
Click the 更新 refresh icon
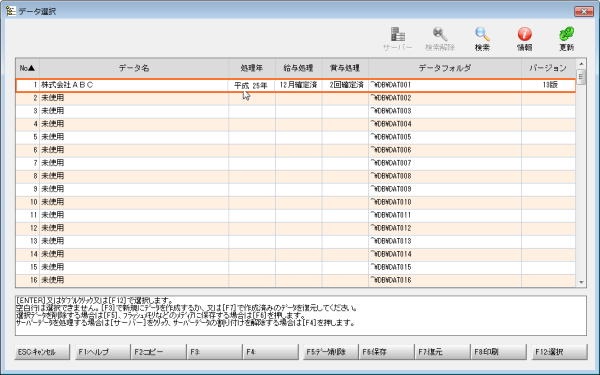pyautogui.click(x=566, y=39)
